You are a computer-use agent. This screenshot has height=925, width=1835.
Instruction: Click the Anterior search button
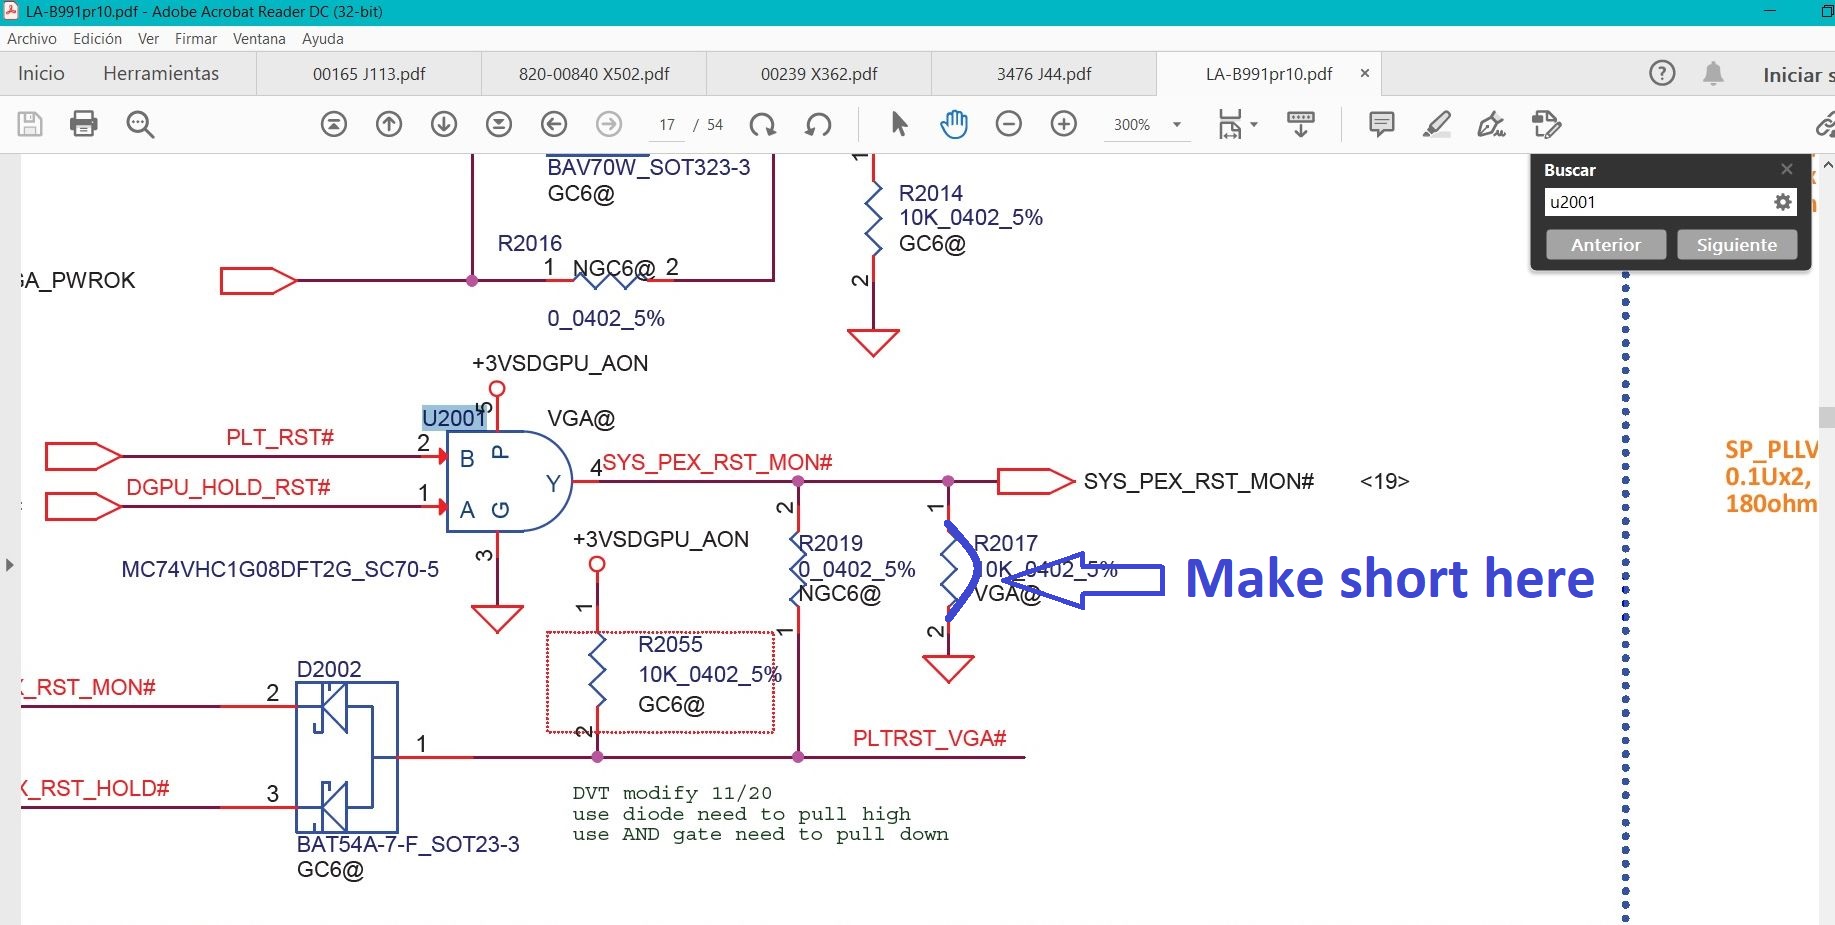point(1605,245)
